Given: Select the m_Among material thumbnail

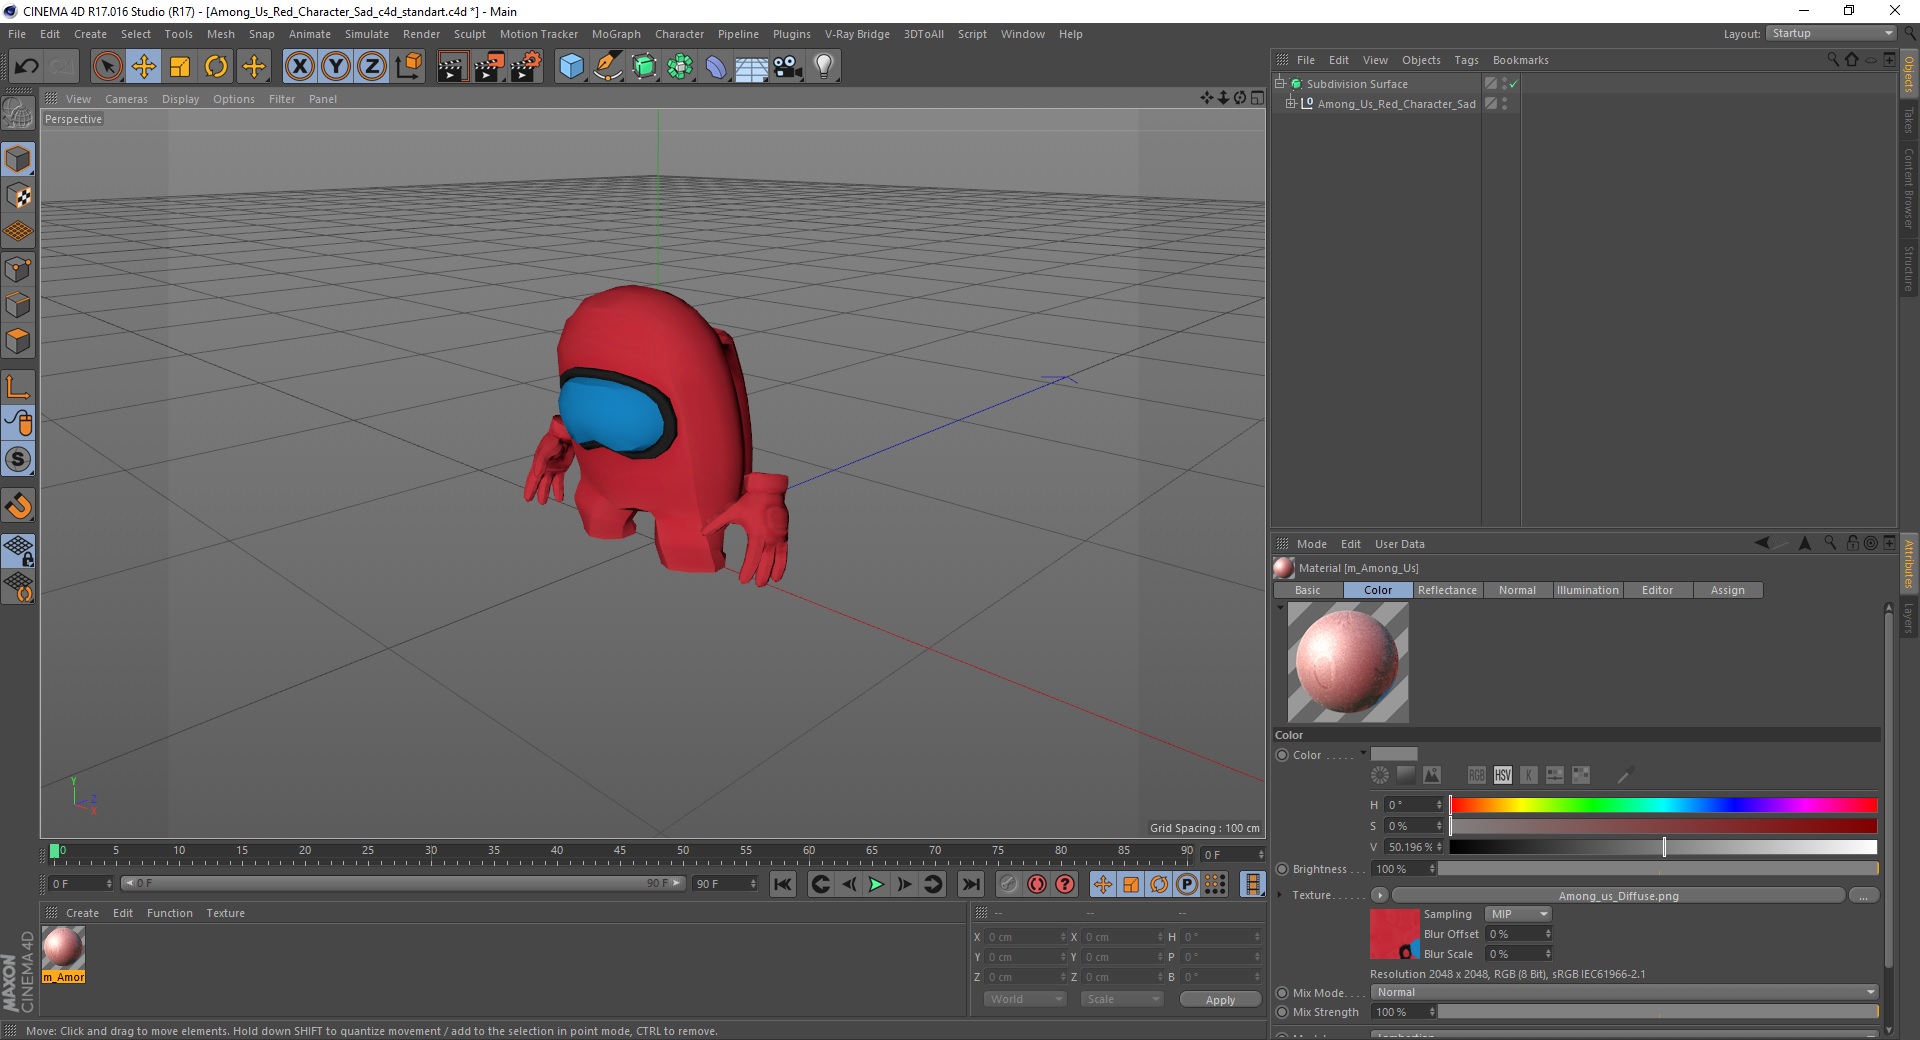Looking at the screenshot, I should pyautogui.click(x=63, y=948).
